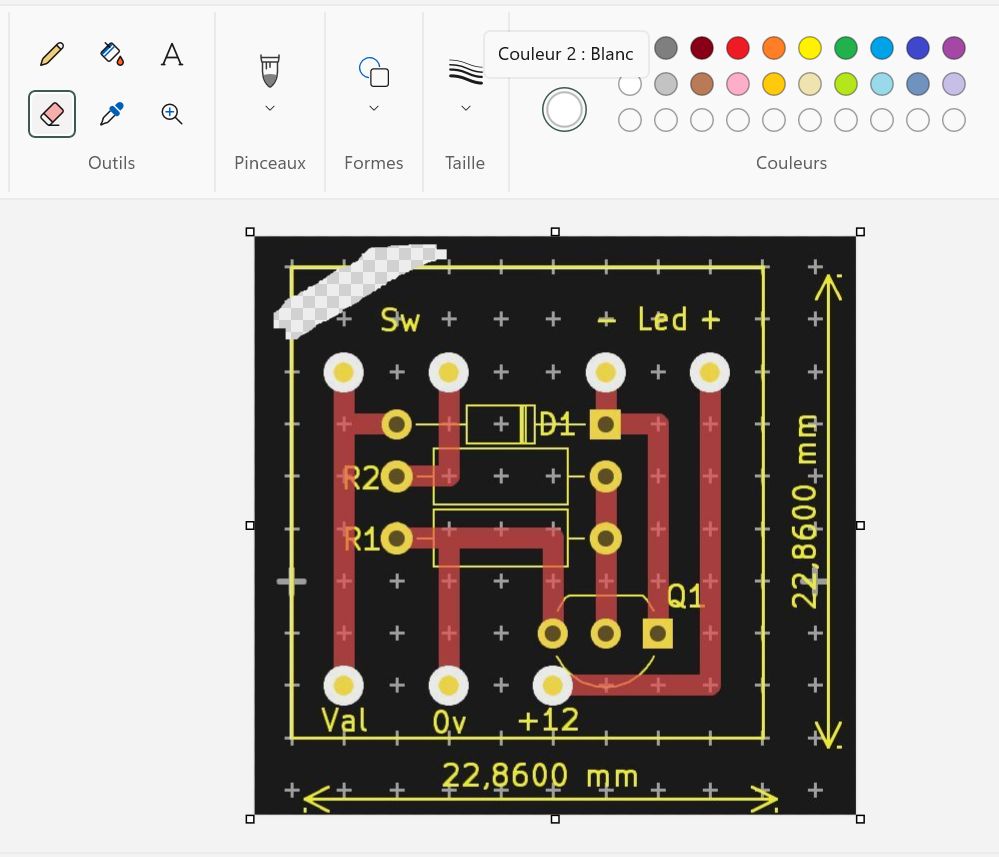Click the middle-right canvas selection handle
Image resolution: width=999 pixels, height=857 pixels.
coord(860,526)
